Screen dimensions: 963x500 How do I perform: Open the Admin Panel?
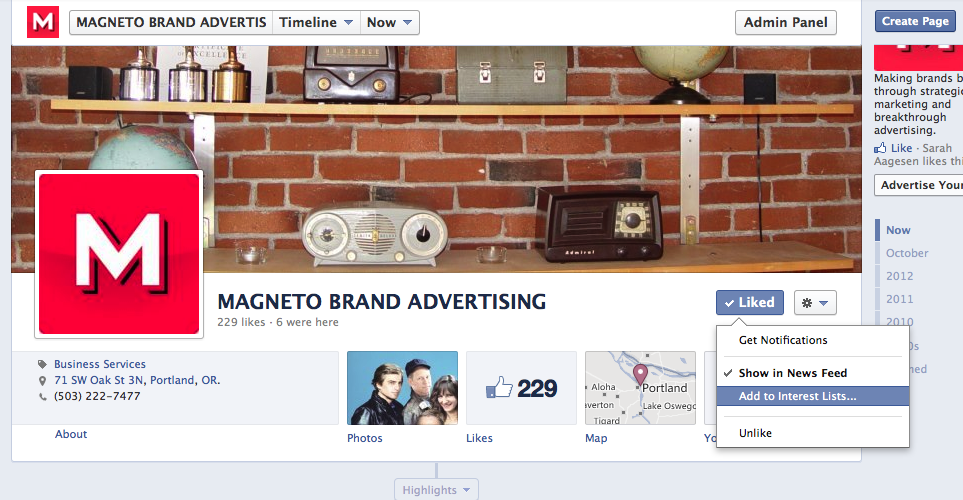(x=786, y=23)
